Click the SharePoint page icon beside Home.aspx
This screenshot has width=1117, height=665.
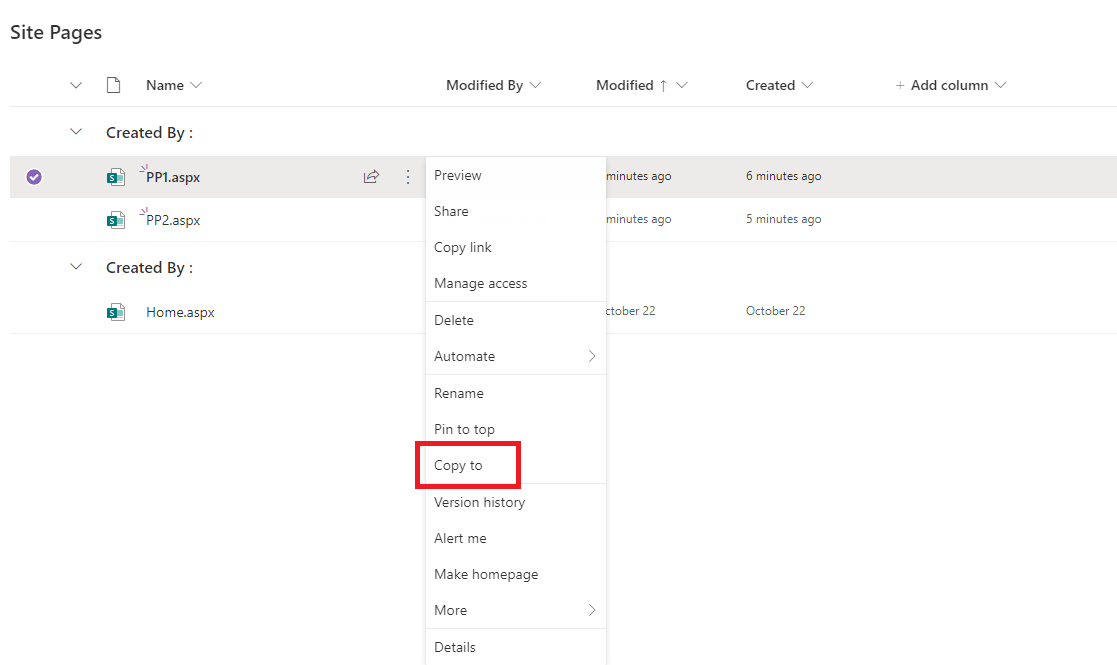click(115, 312)
